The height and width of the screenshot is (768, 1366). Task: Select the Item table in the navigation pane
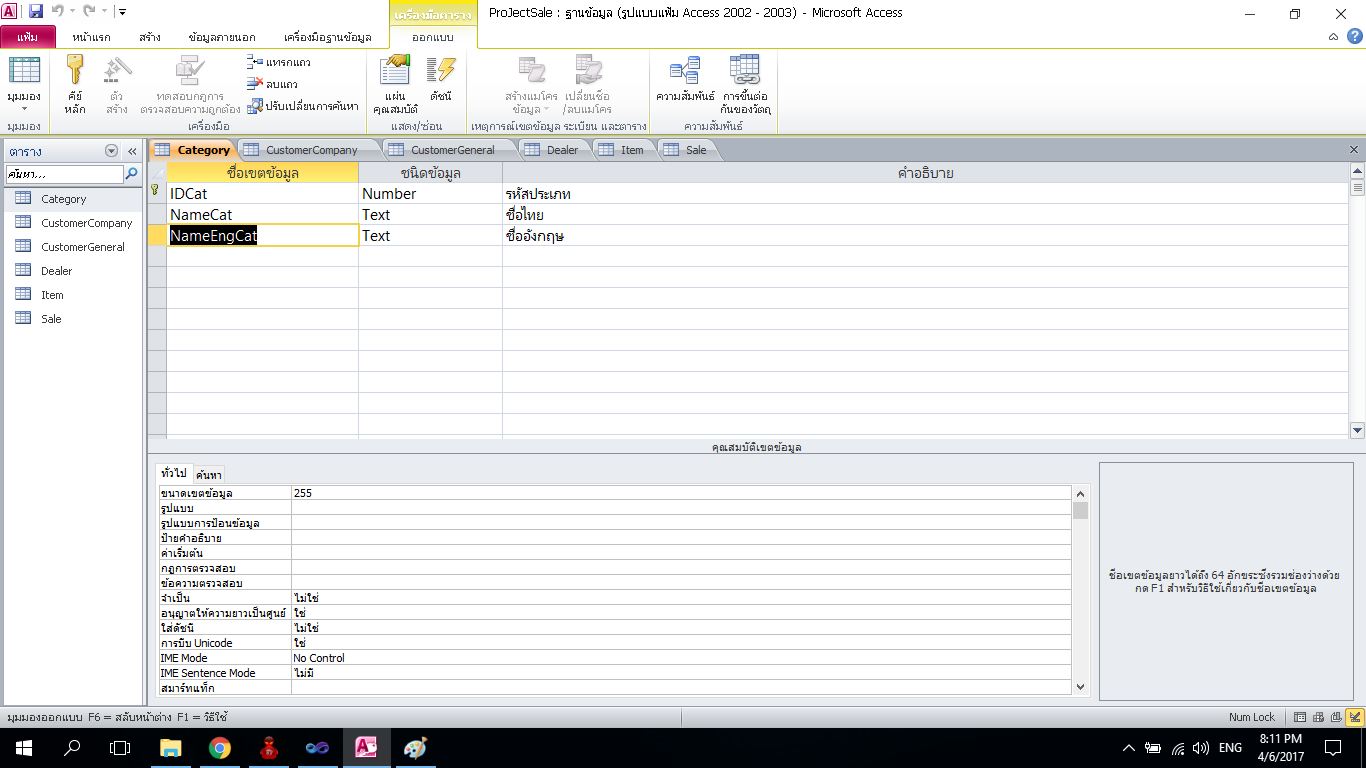(x=72, y=295)
